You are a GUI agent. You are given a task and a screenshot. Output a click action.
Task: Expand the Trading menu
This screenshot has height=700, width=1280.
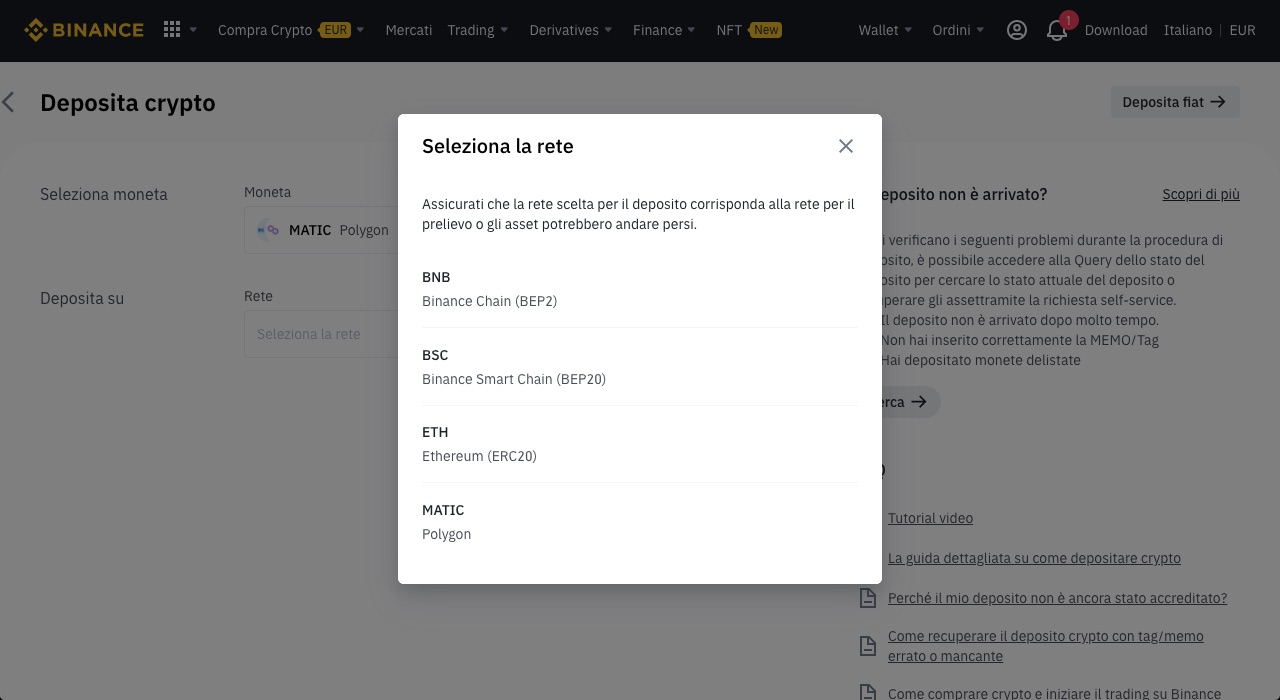click(x=478, y=30)
